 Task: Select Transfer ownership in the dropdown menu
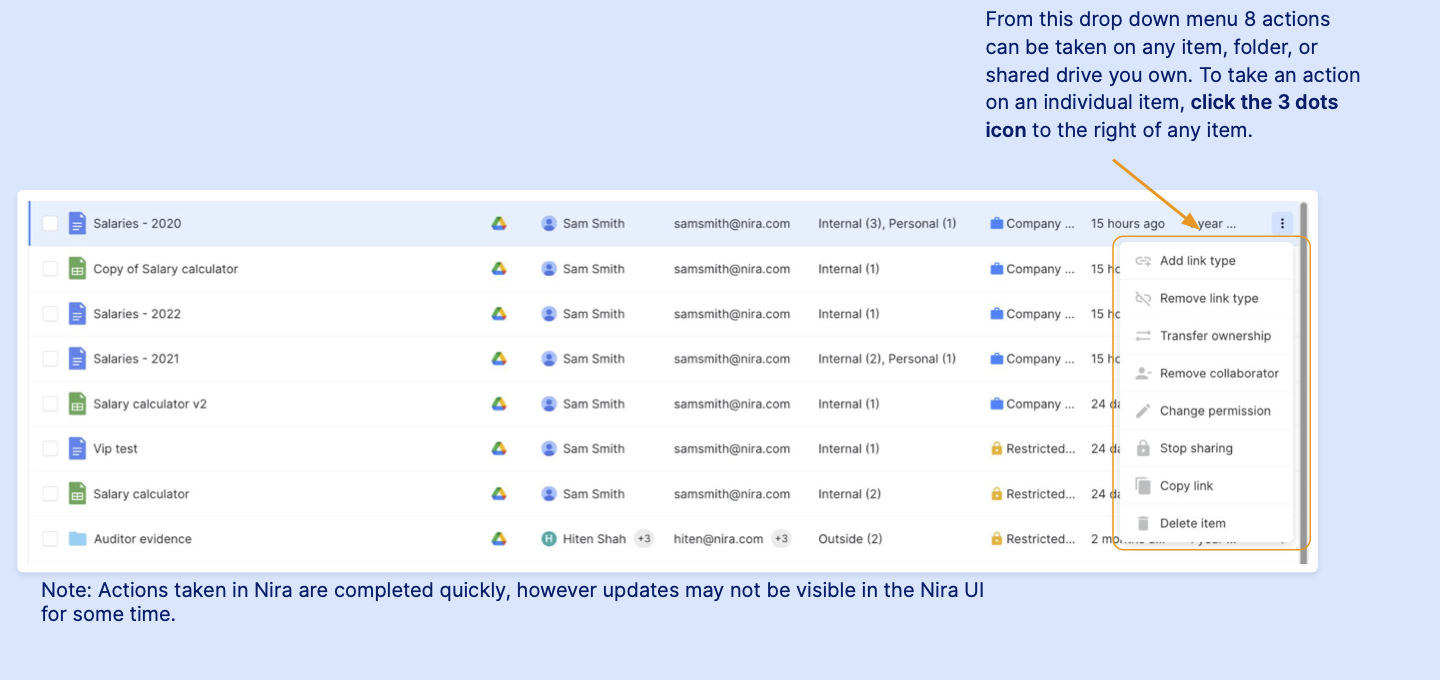coord(1215,336)
